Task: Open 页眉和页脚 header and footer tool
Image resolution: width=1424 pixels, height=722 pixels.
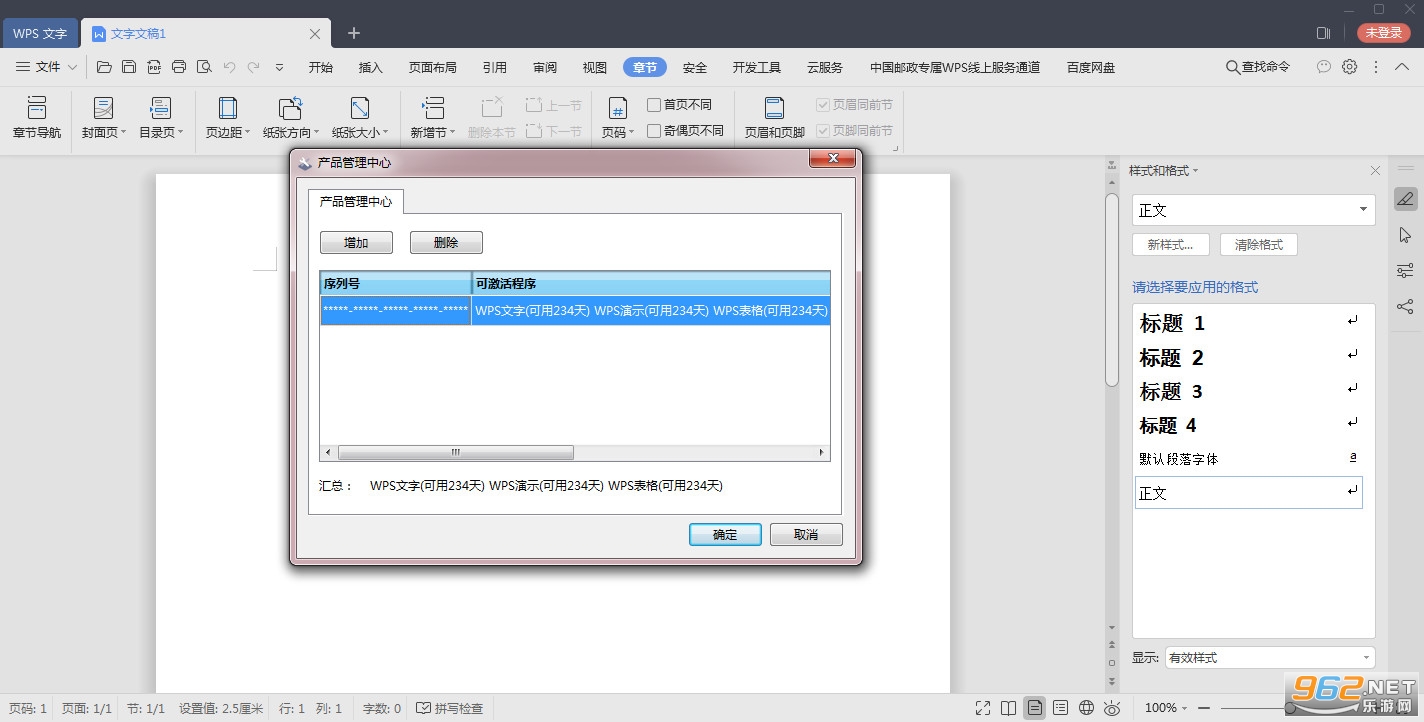Action: coord(774,118)
